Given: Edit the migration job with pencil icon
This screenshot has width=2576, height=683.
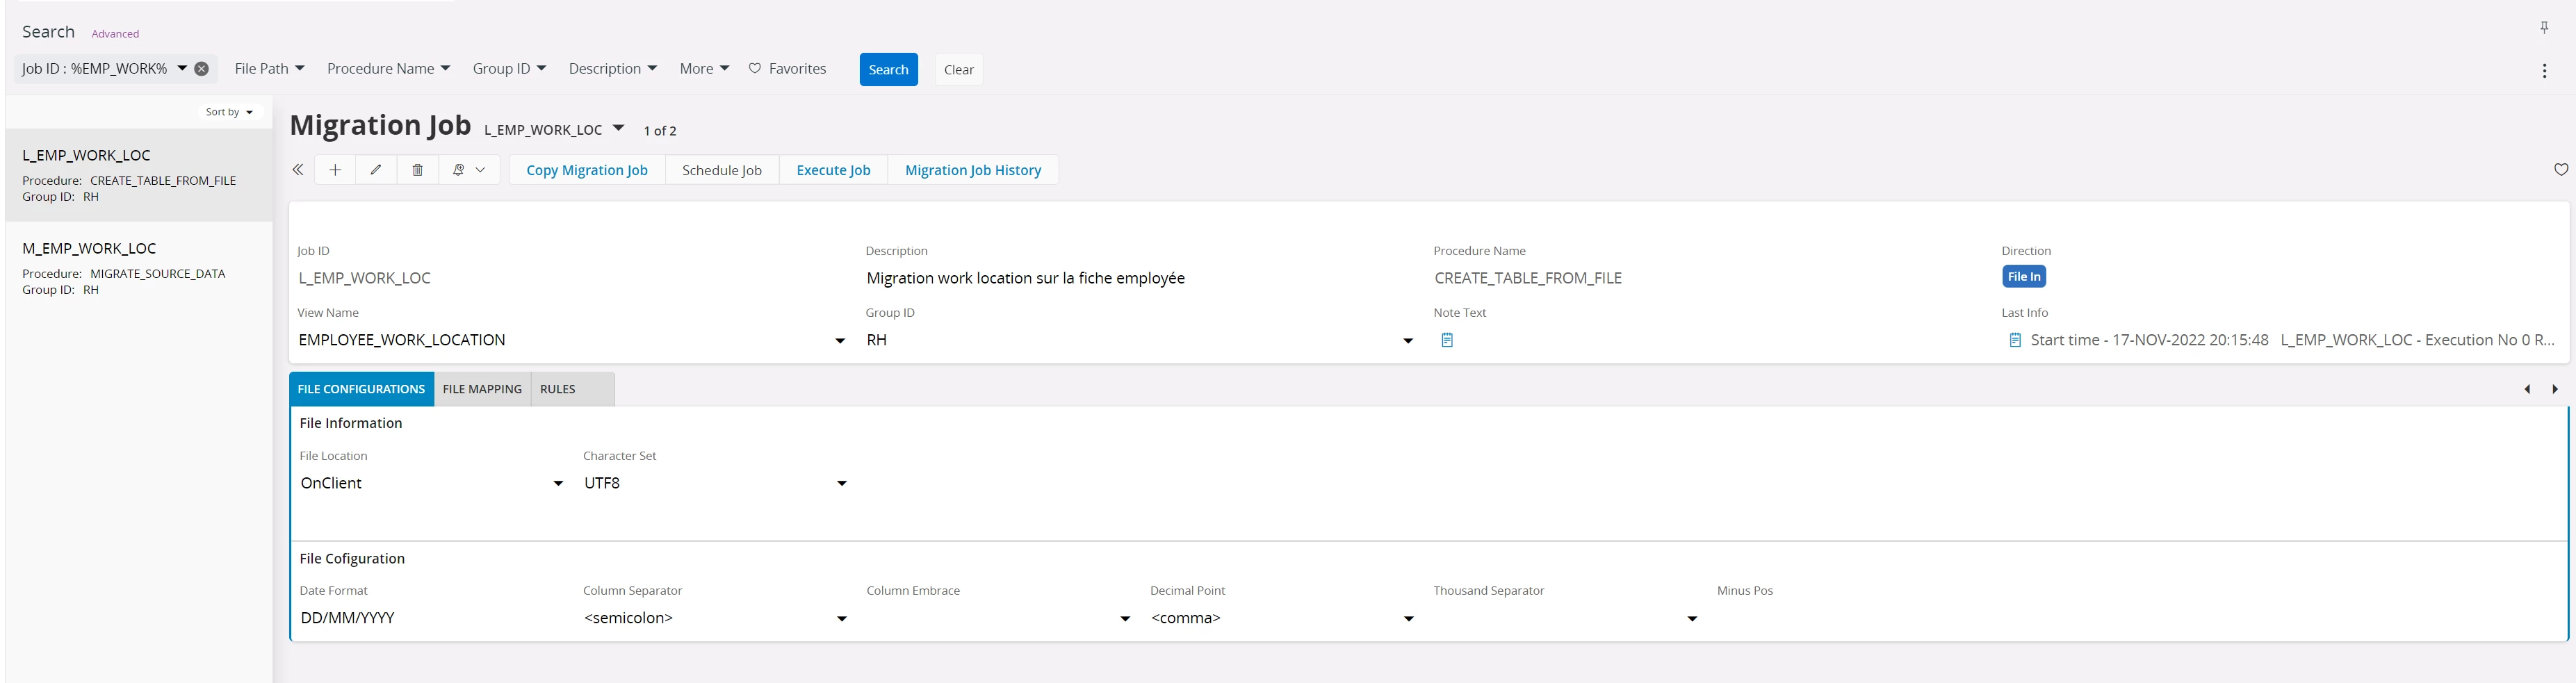Looking at the screenshot, I should pos(376,170).
